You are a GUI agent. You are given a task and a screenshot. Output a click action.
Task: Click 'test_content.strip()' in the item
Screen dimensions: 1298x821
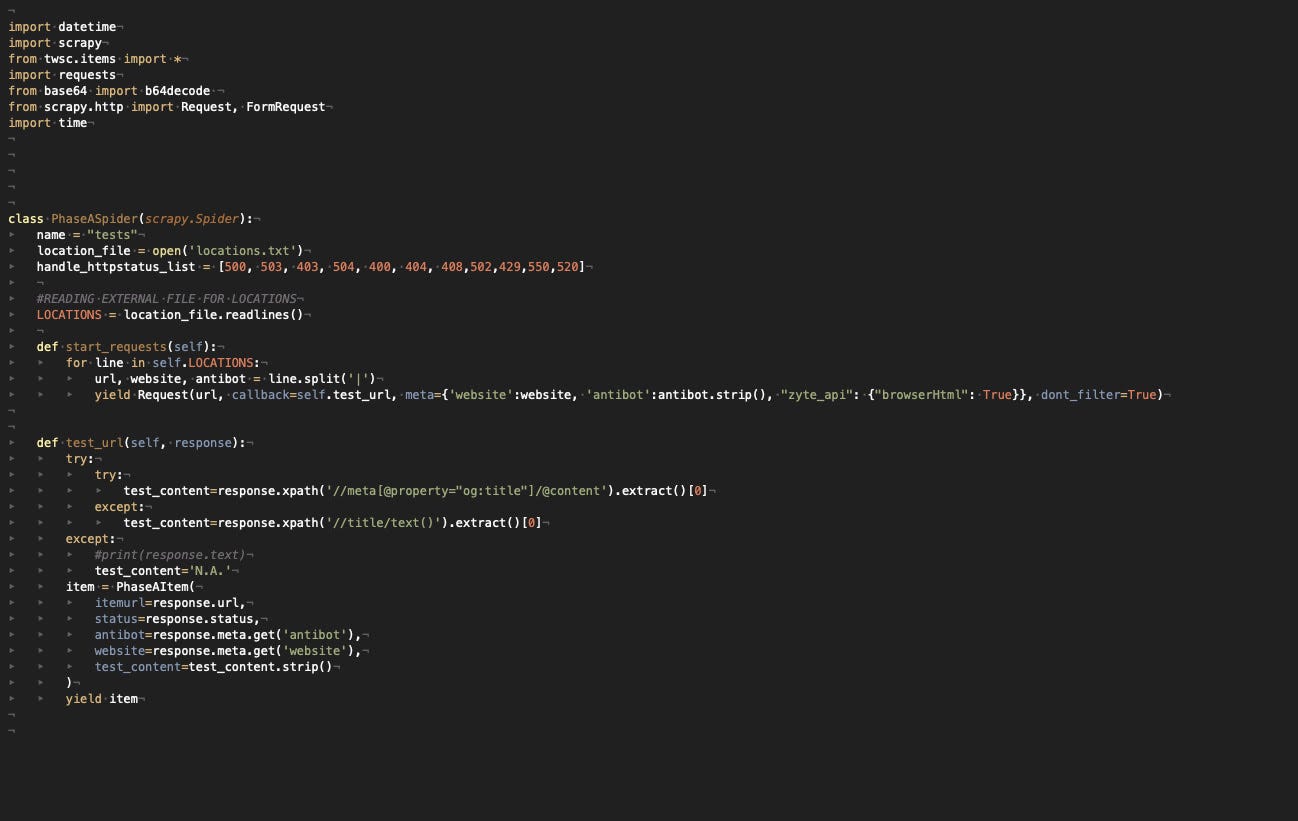pyautogui.click(x=261, y=667)
